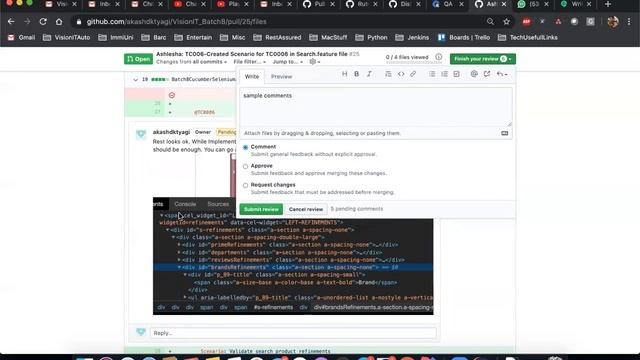Reference an issue or pull request icon
640x360 pixels.
click(487, 74)
